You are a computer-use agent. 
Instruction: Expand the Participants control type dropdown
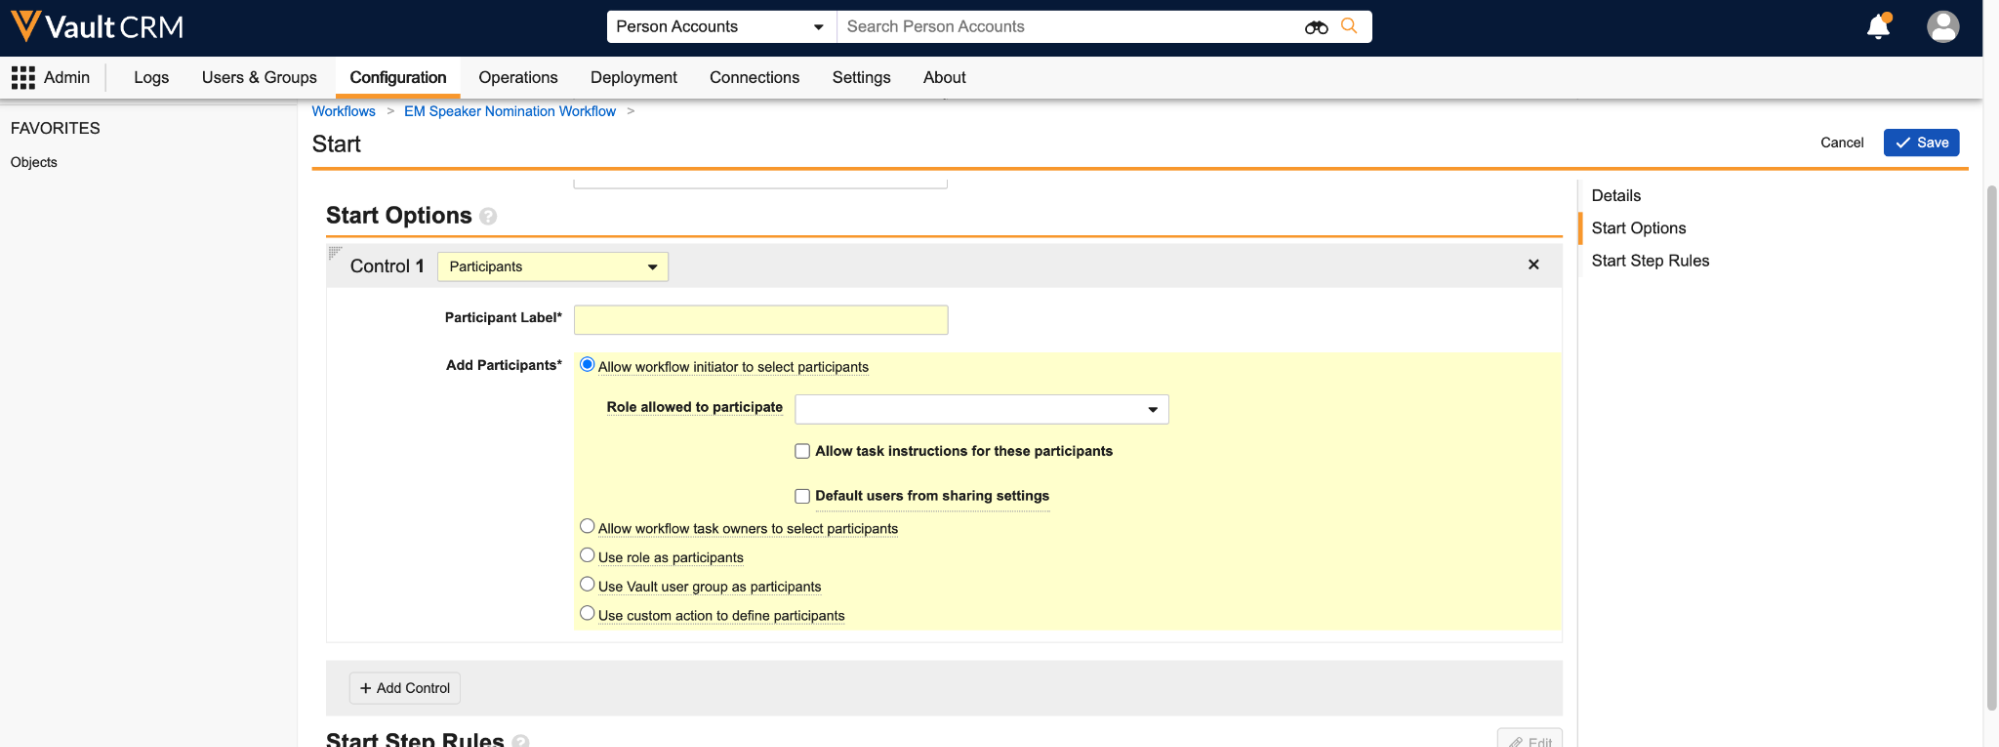(x=552, y=267)
